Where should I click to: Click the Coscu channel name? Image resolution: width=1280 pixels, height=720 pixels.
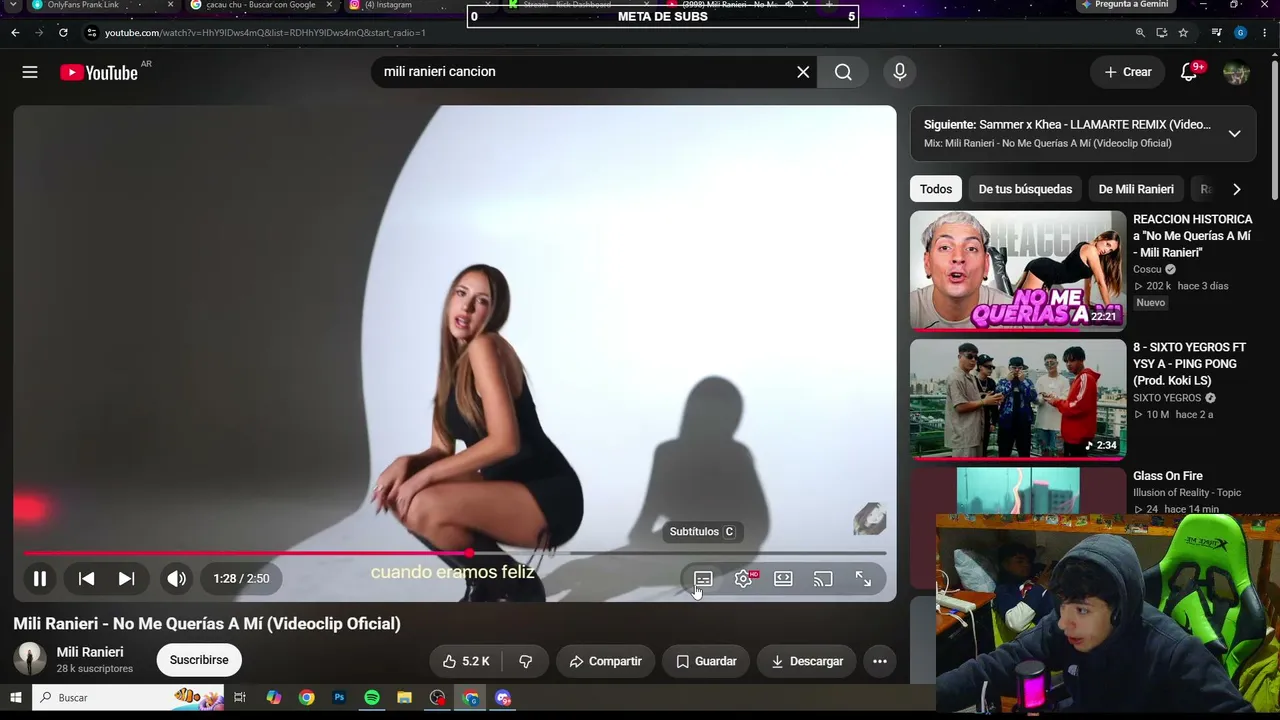click(1147, 269)
